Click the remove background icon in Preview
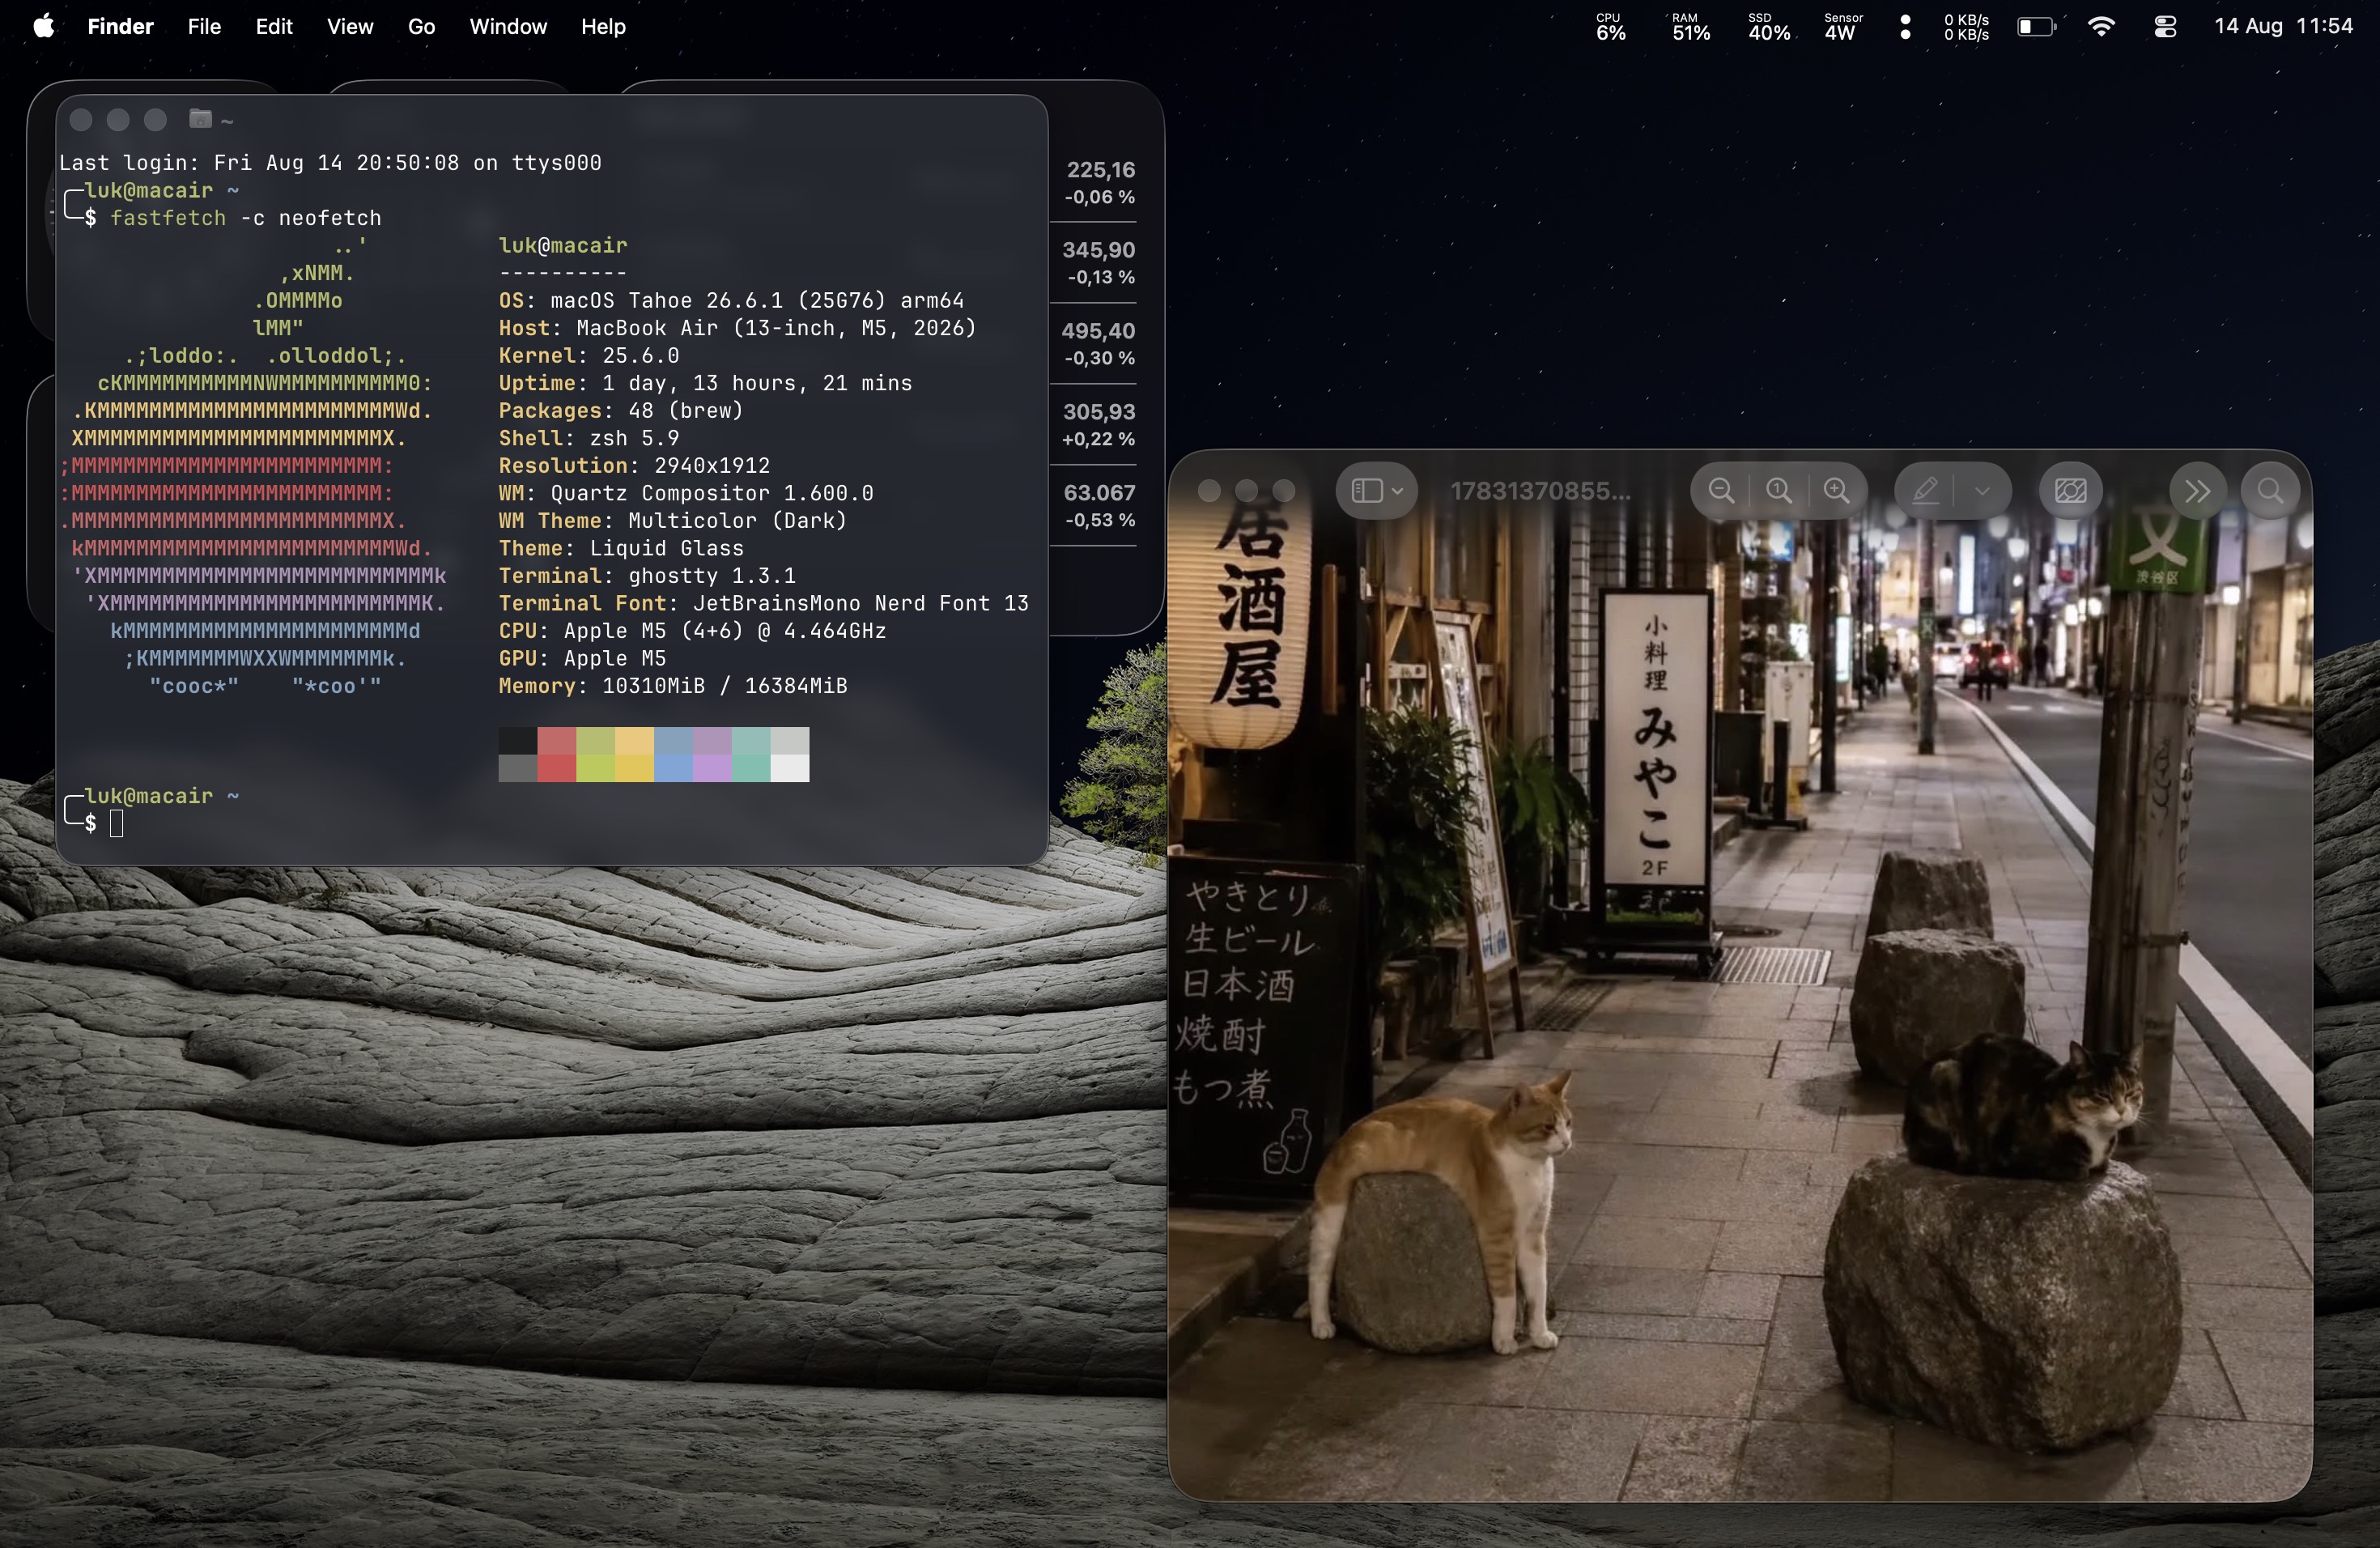This screenshot has width=2380, height=1548. coord(2070,490)
